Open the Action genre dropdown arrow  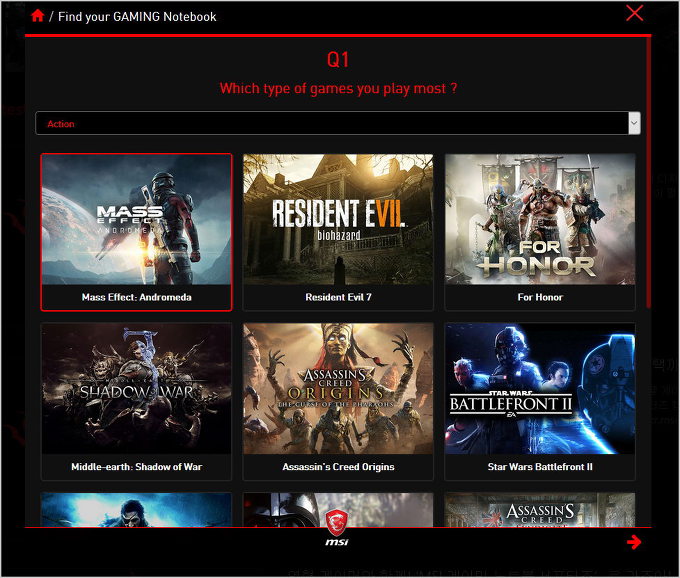[633, 123]
